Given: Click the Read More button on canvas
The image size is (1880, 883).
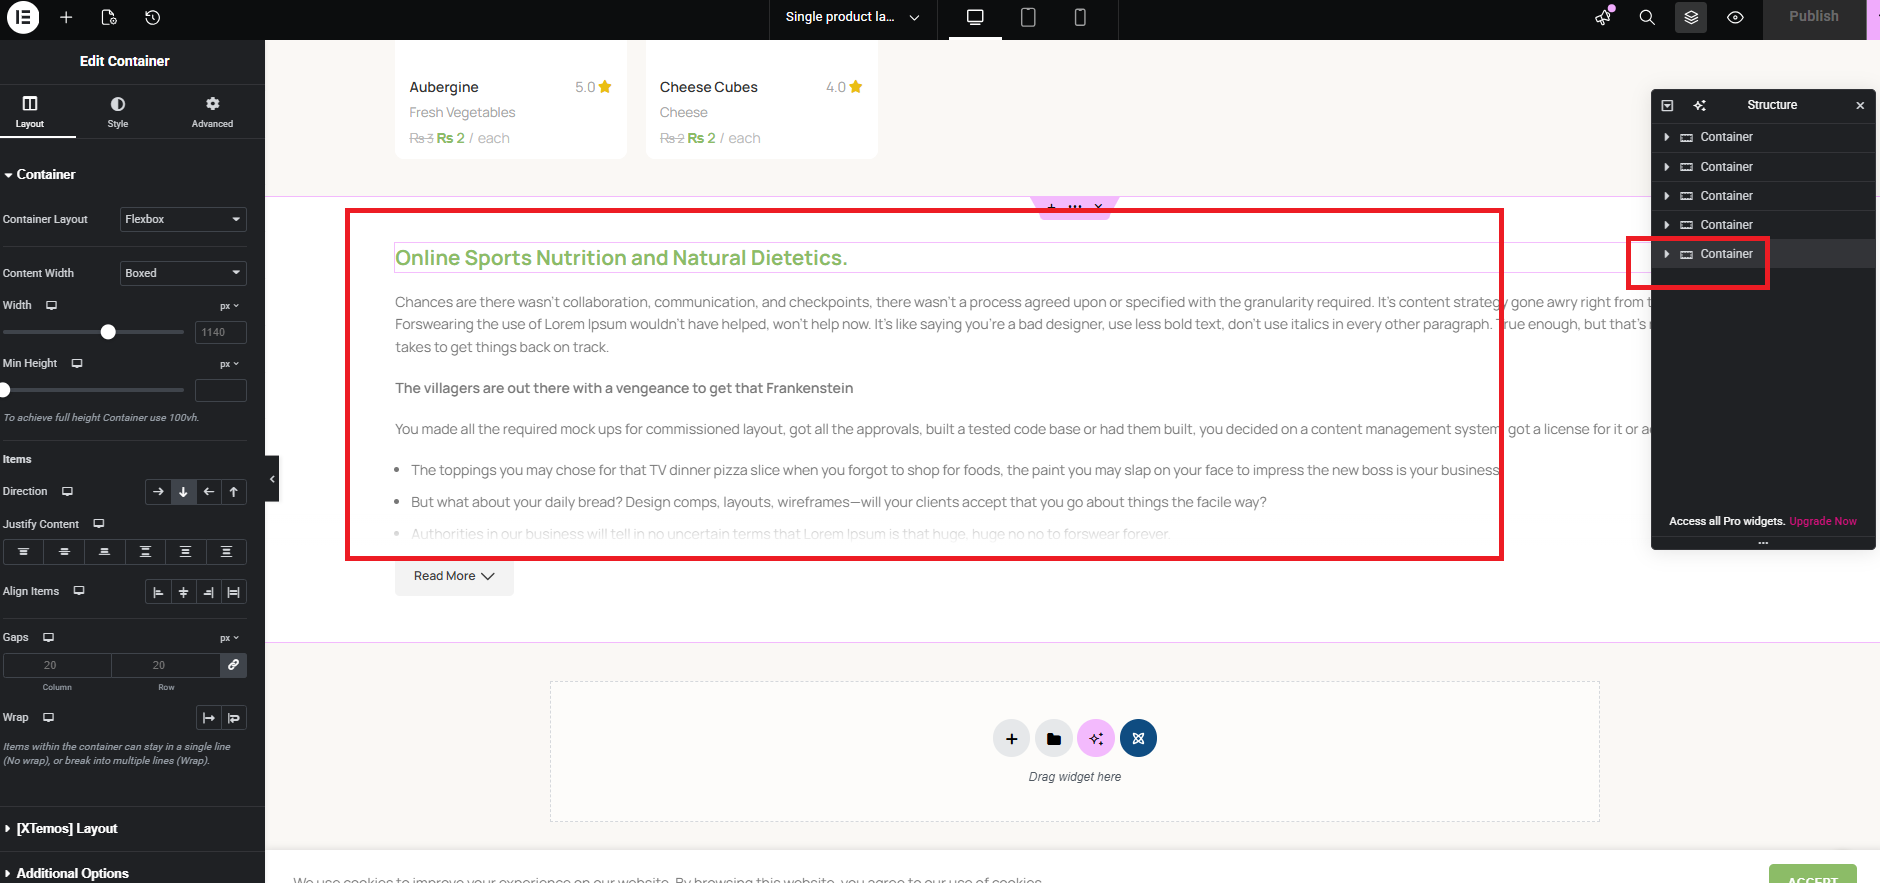Looking at the screenshot, I should pyautogui.click(x=454, y=576).
